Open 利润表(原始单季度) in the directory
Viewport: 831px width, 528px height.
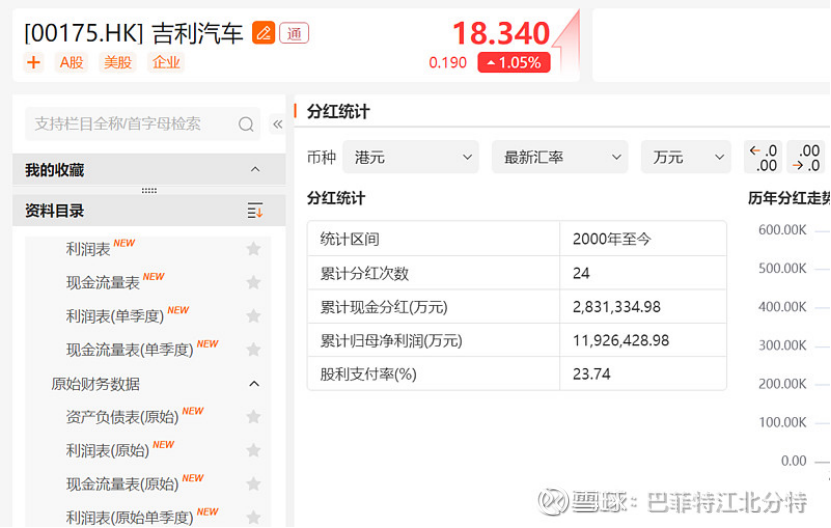pyautogui.click(x=130, y=517)
